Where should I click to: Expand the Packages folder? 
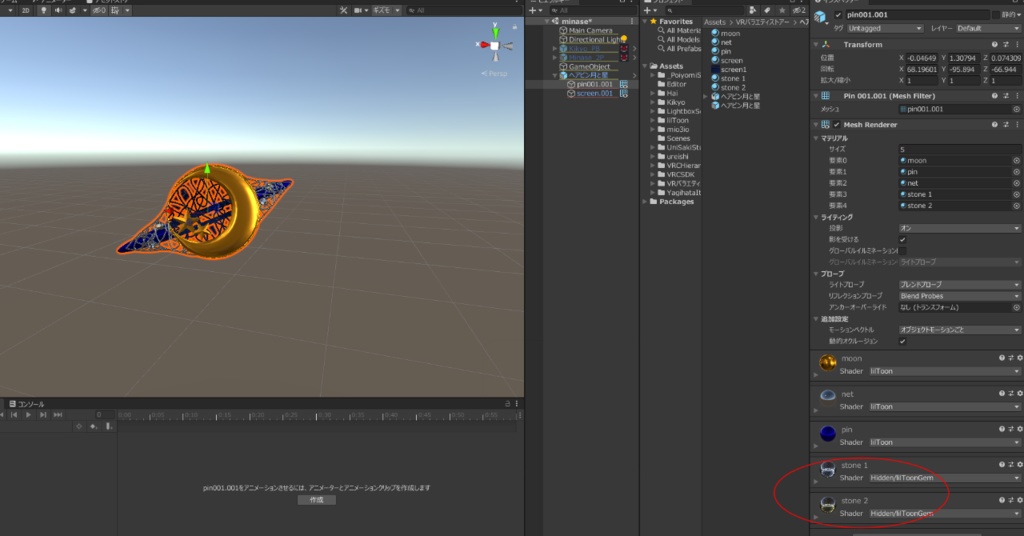645,202
